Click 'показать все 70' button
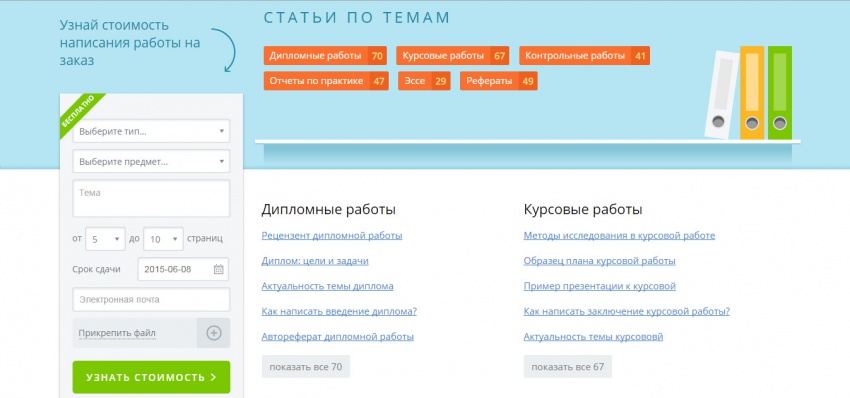Viewport: 850px width, 398px height. [x=306, y=367]
